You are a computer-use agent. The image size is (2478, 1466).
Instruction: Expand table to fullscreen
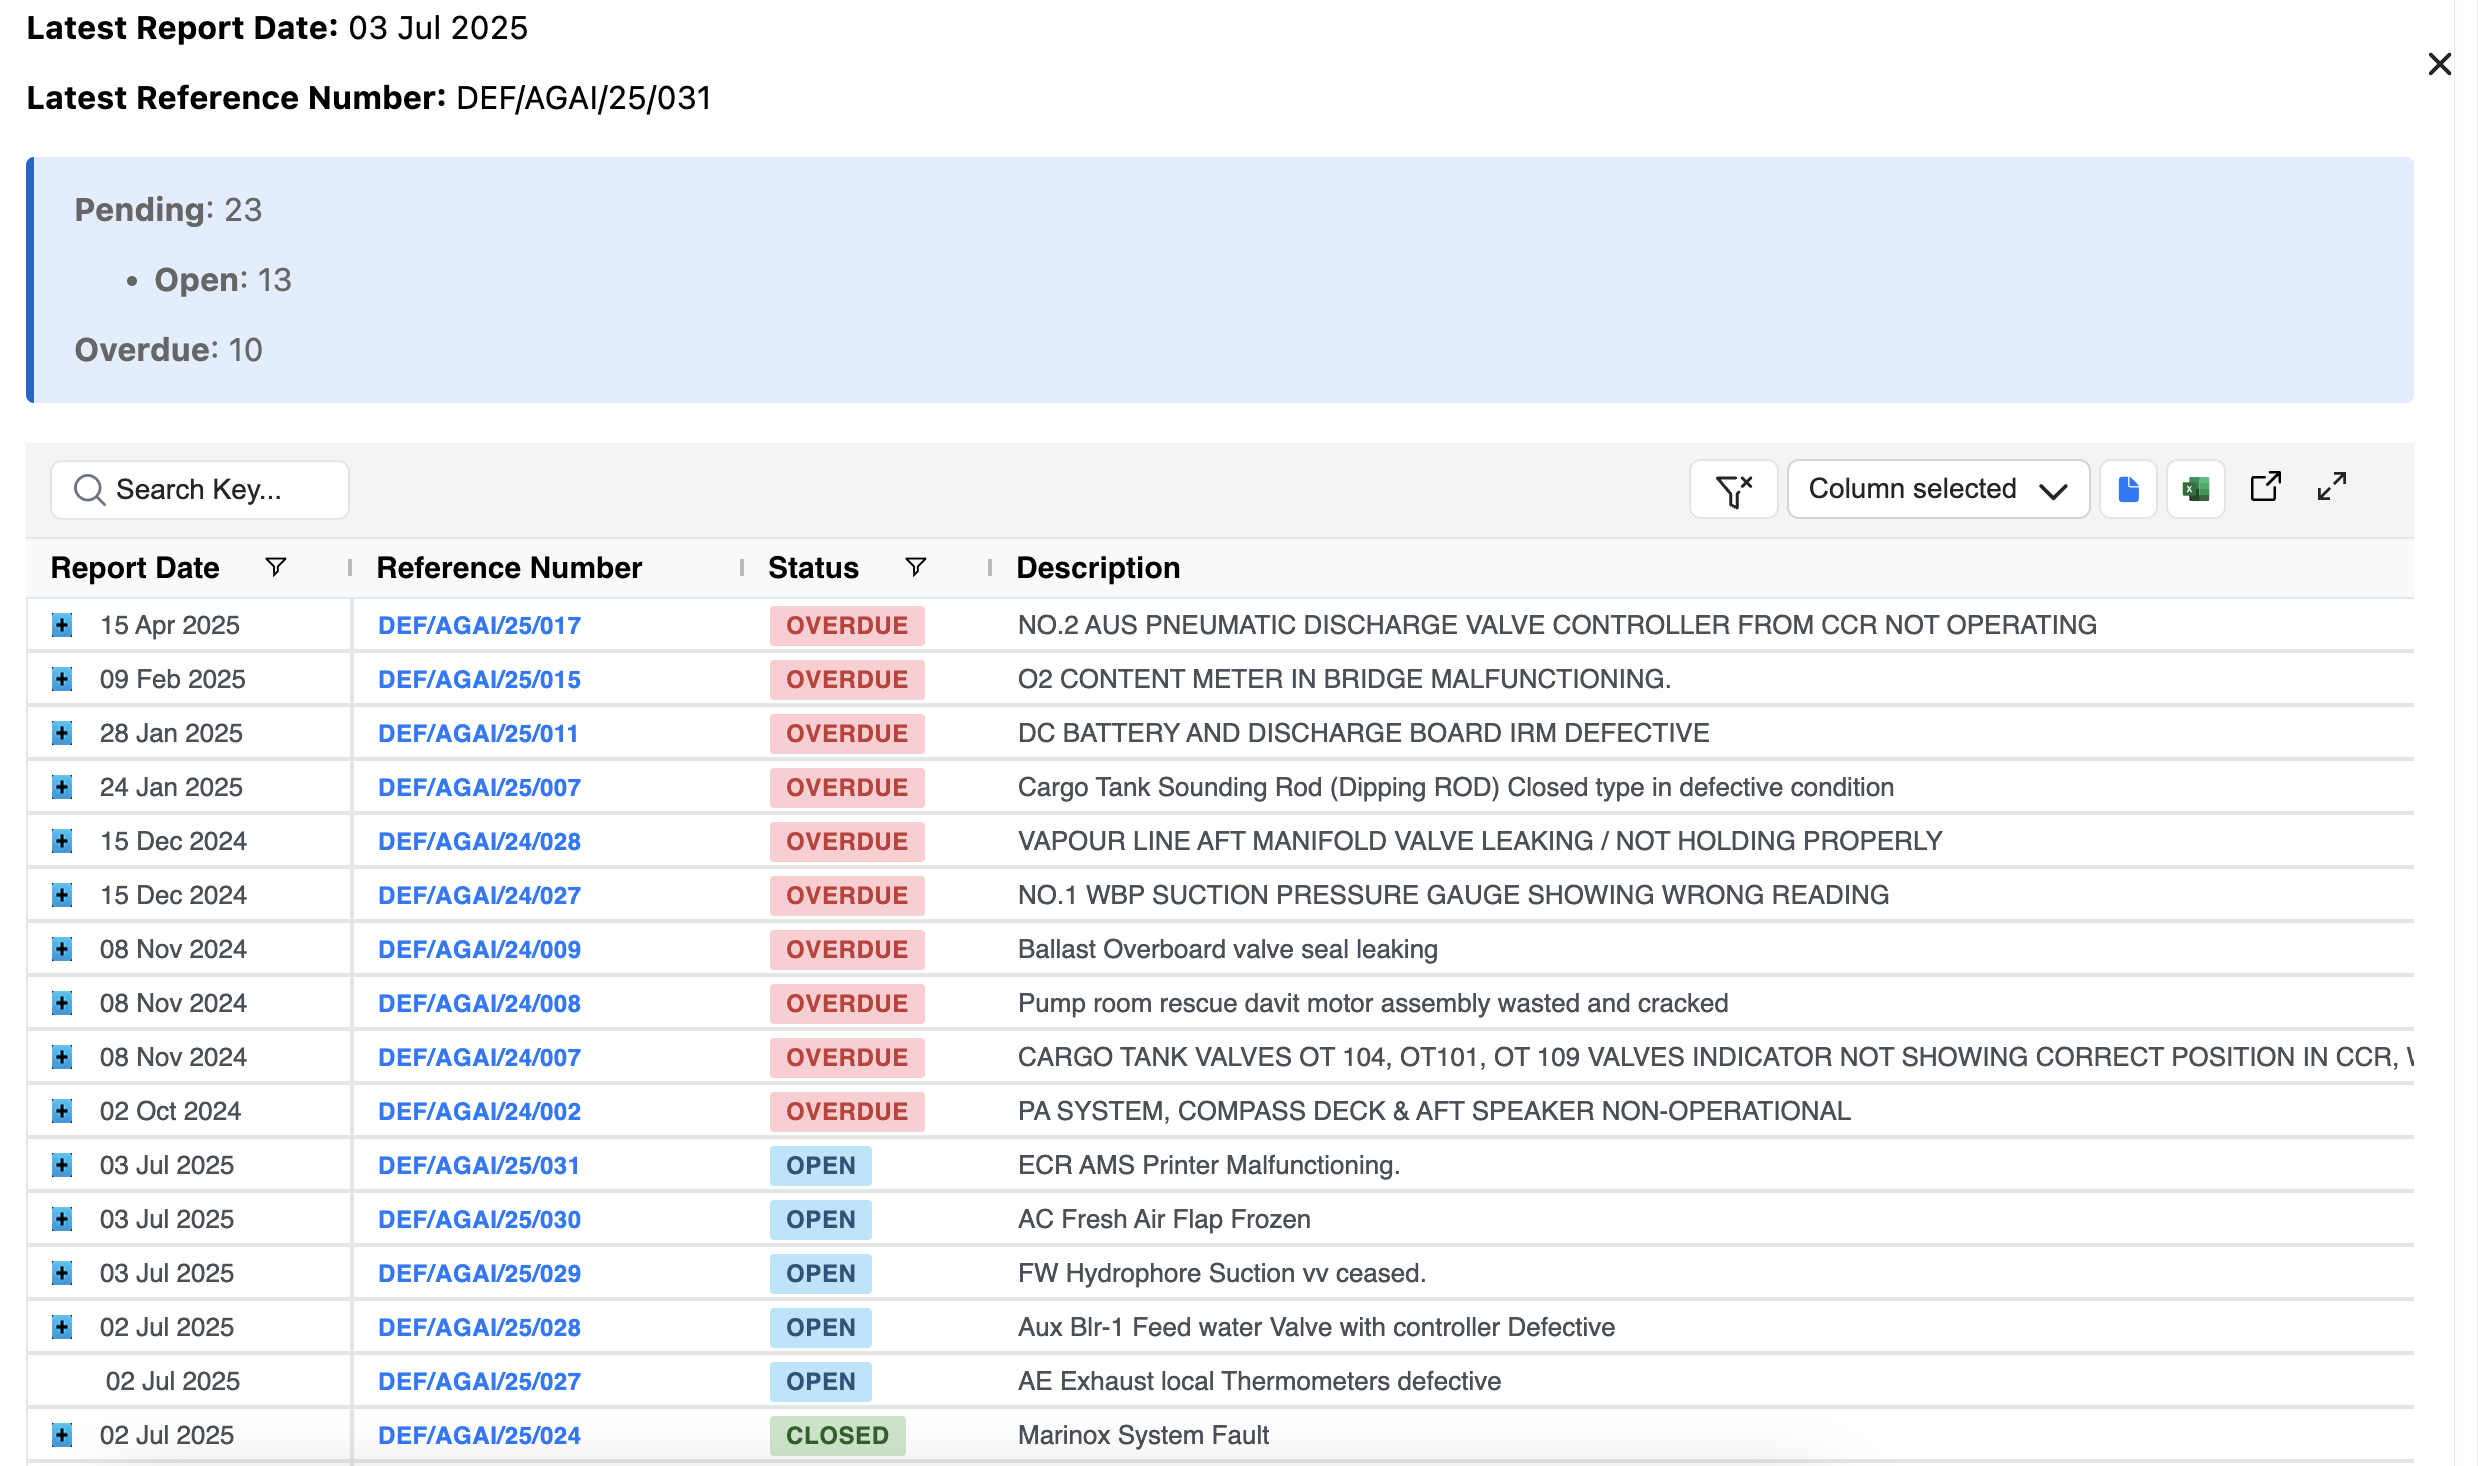pos(2331,487)
